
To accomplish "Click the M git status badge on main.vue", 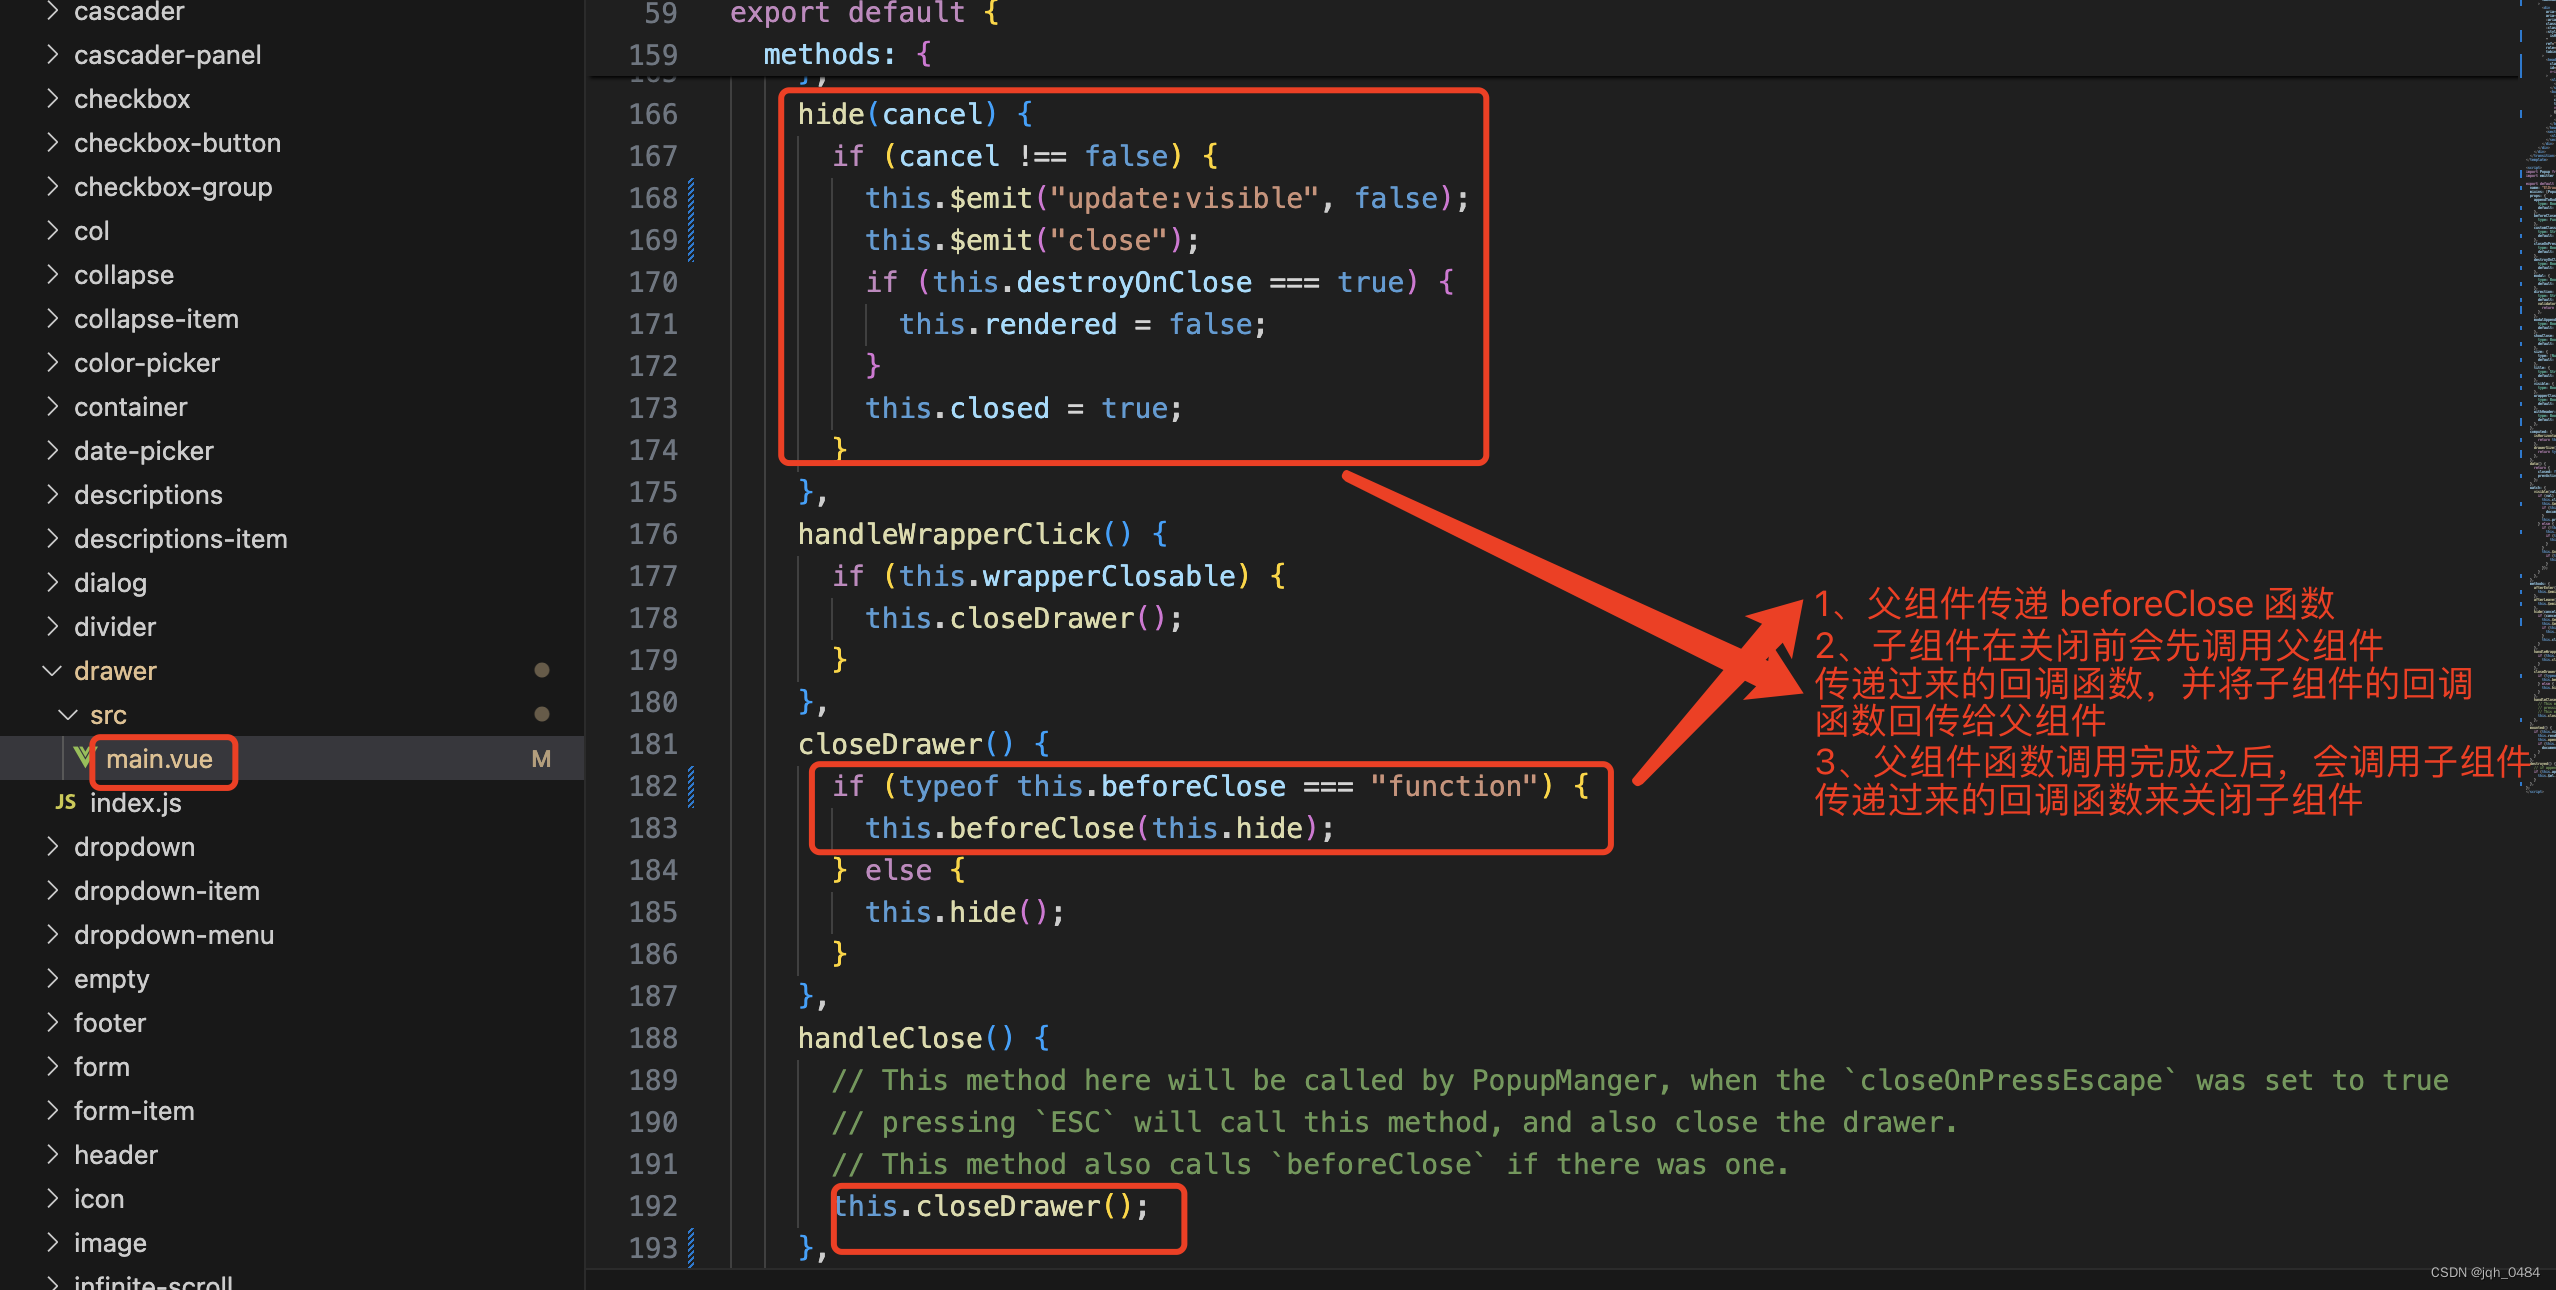I will pyautogui.click(x=541, y=759).
